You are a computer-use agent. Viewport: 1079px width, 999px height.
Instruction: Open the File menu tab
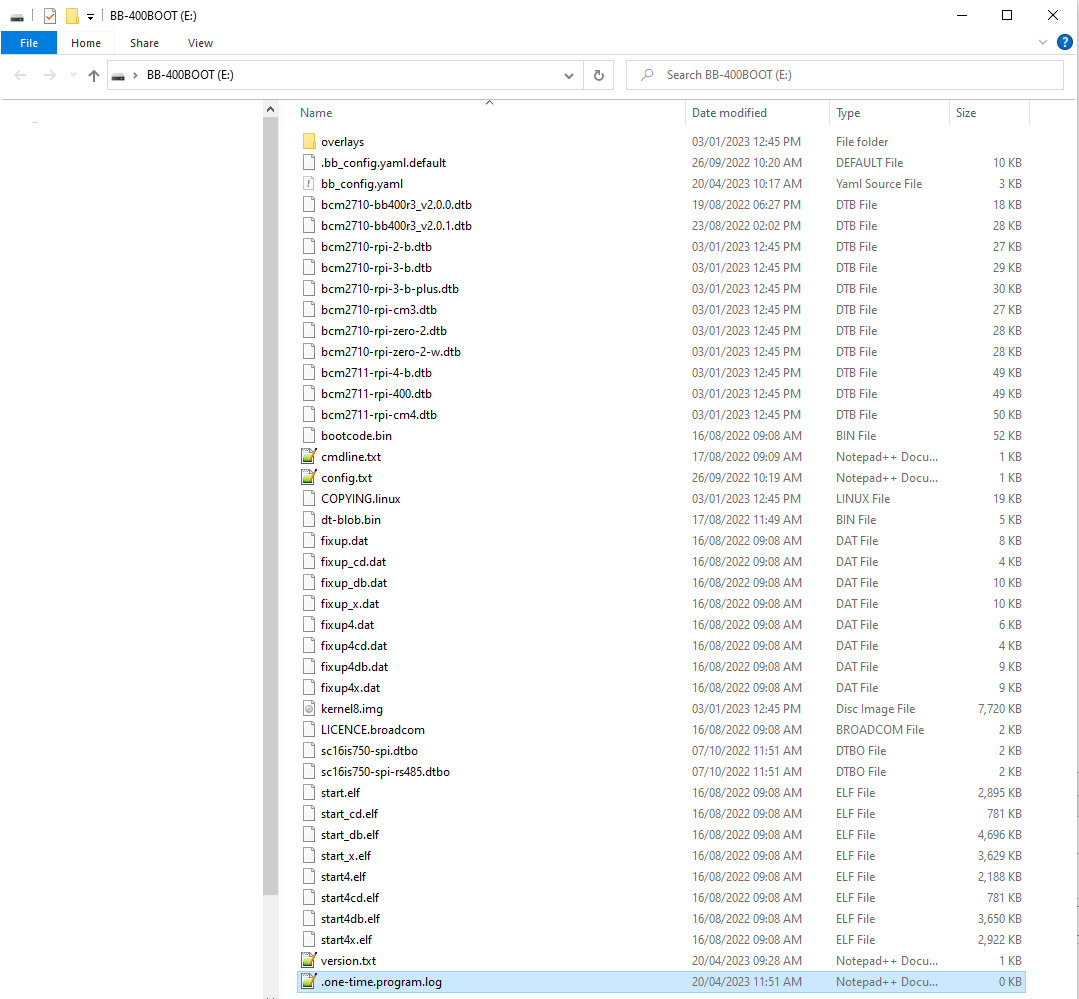click(29, 43)
